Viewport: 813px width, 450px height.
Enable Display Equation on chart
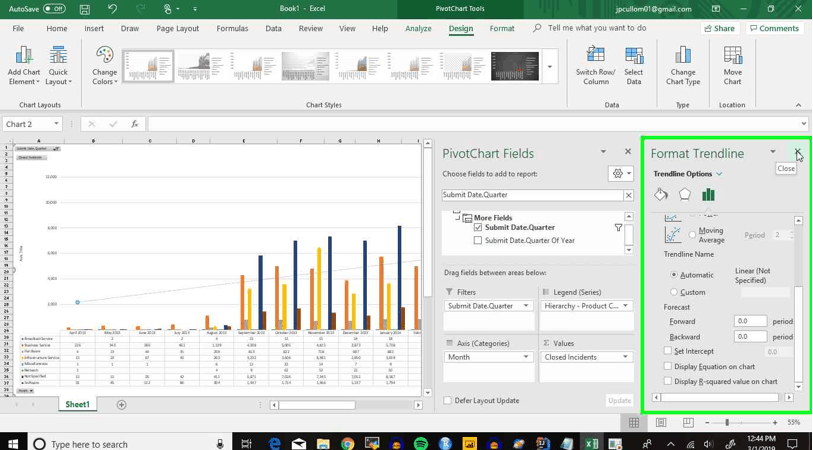(668, 366)
